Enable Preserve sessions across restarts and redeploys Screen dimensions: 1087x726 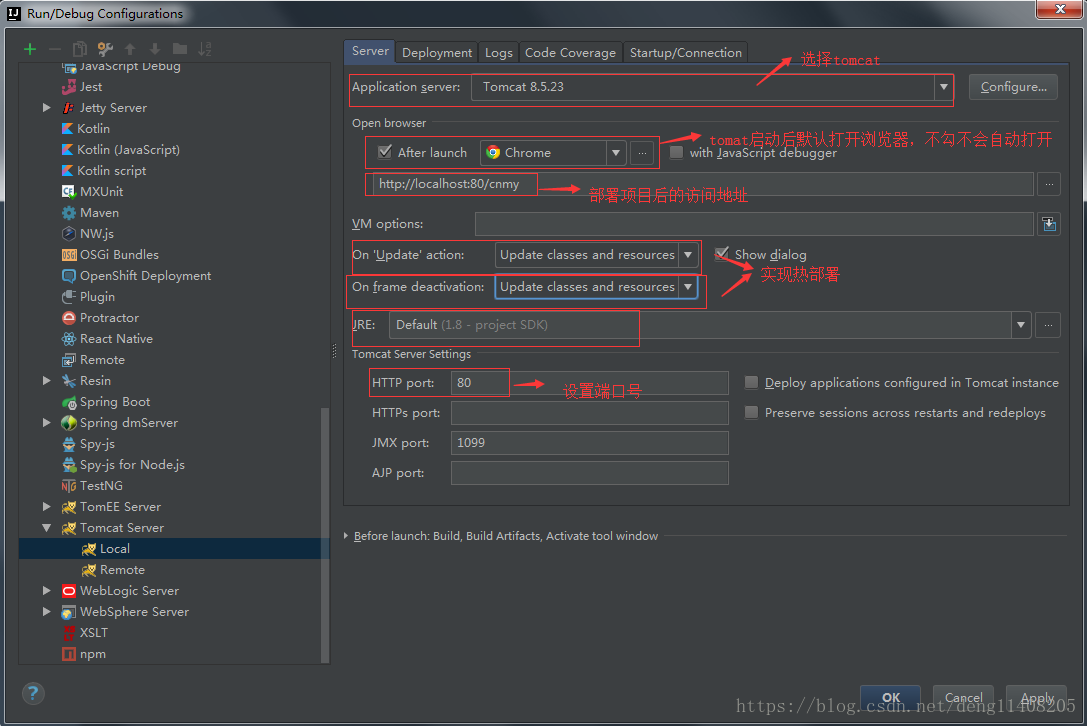[751, 413]
